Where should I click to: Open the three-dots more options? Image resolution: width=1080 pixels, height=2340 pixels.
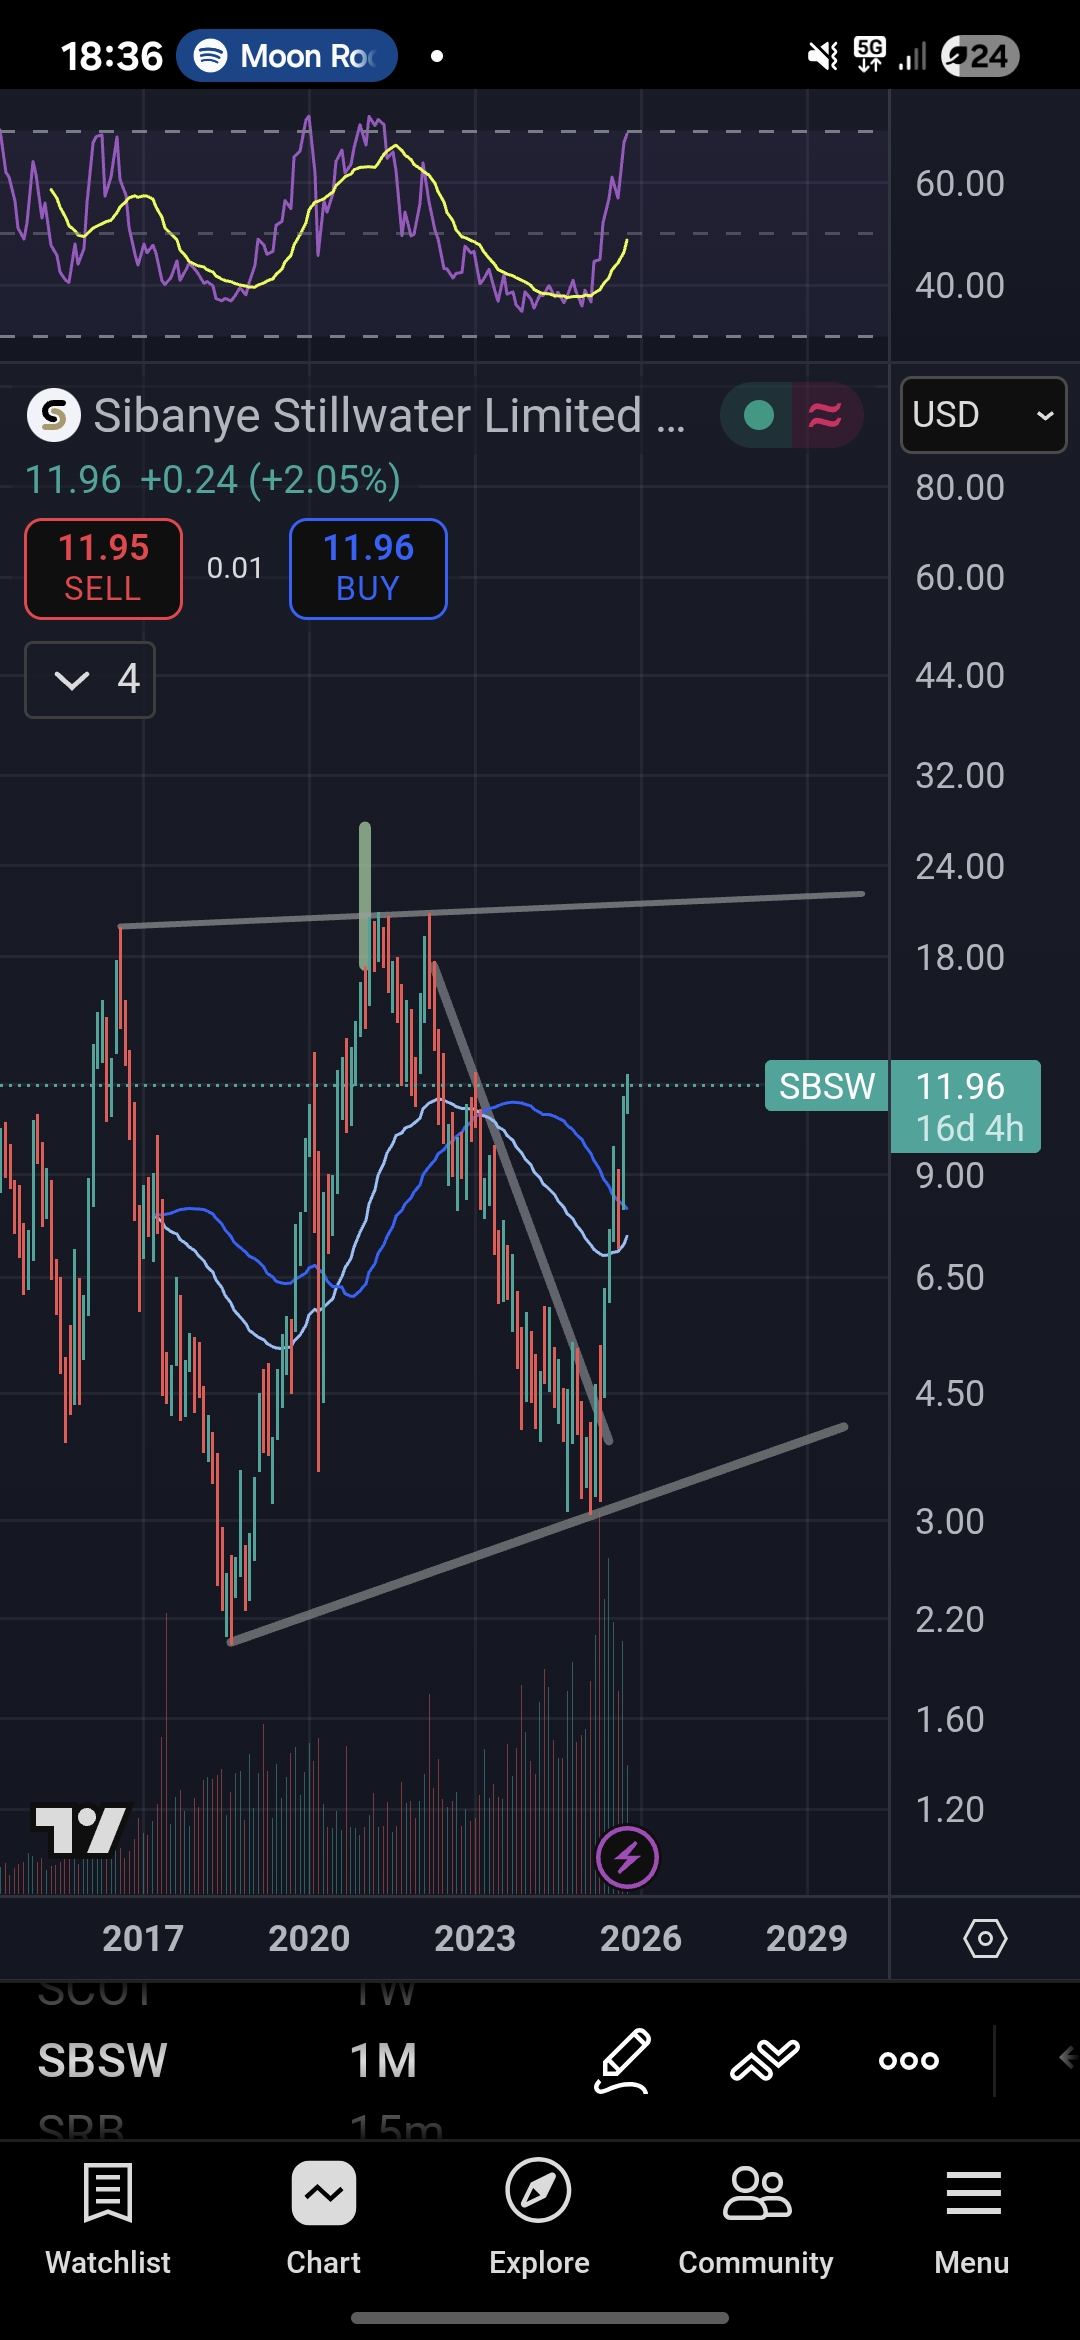[x=909, y=2060]
